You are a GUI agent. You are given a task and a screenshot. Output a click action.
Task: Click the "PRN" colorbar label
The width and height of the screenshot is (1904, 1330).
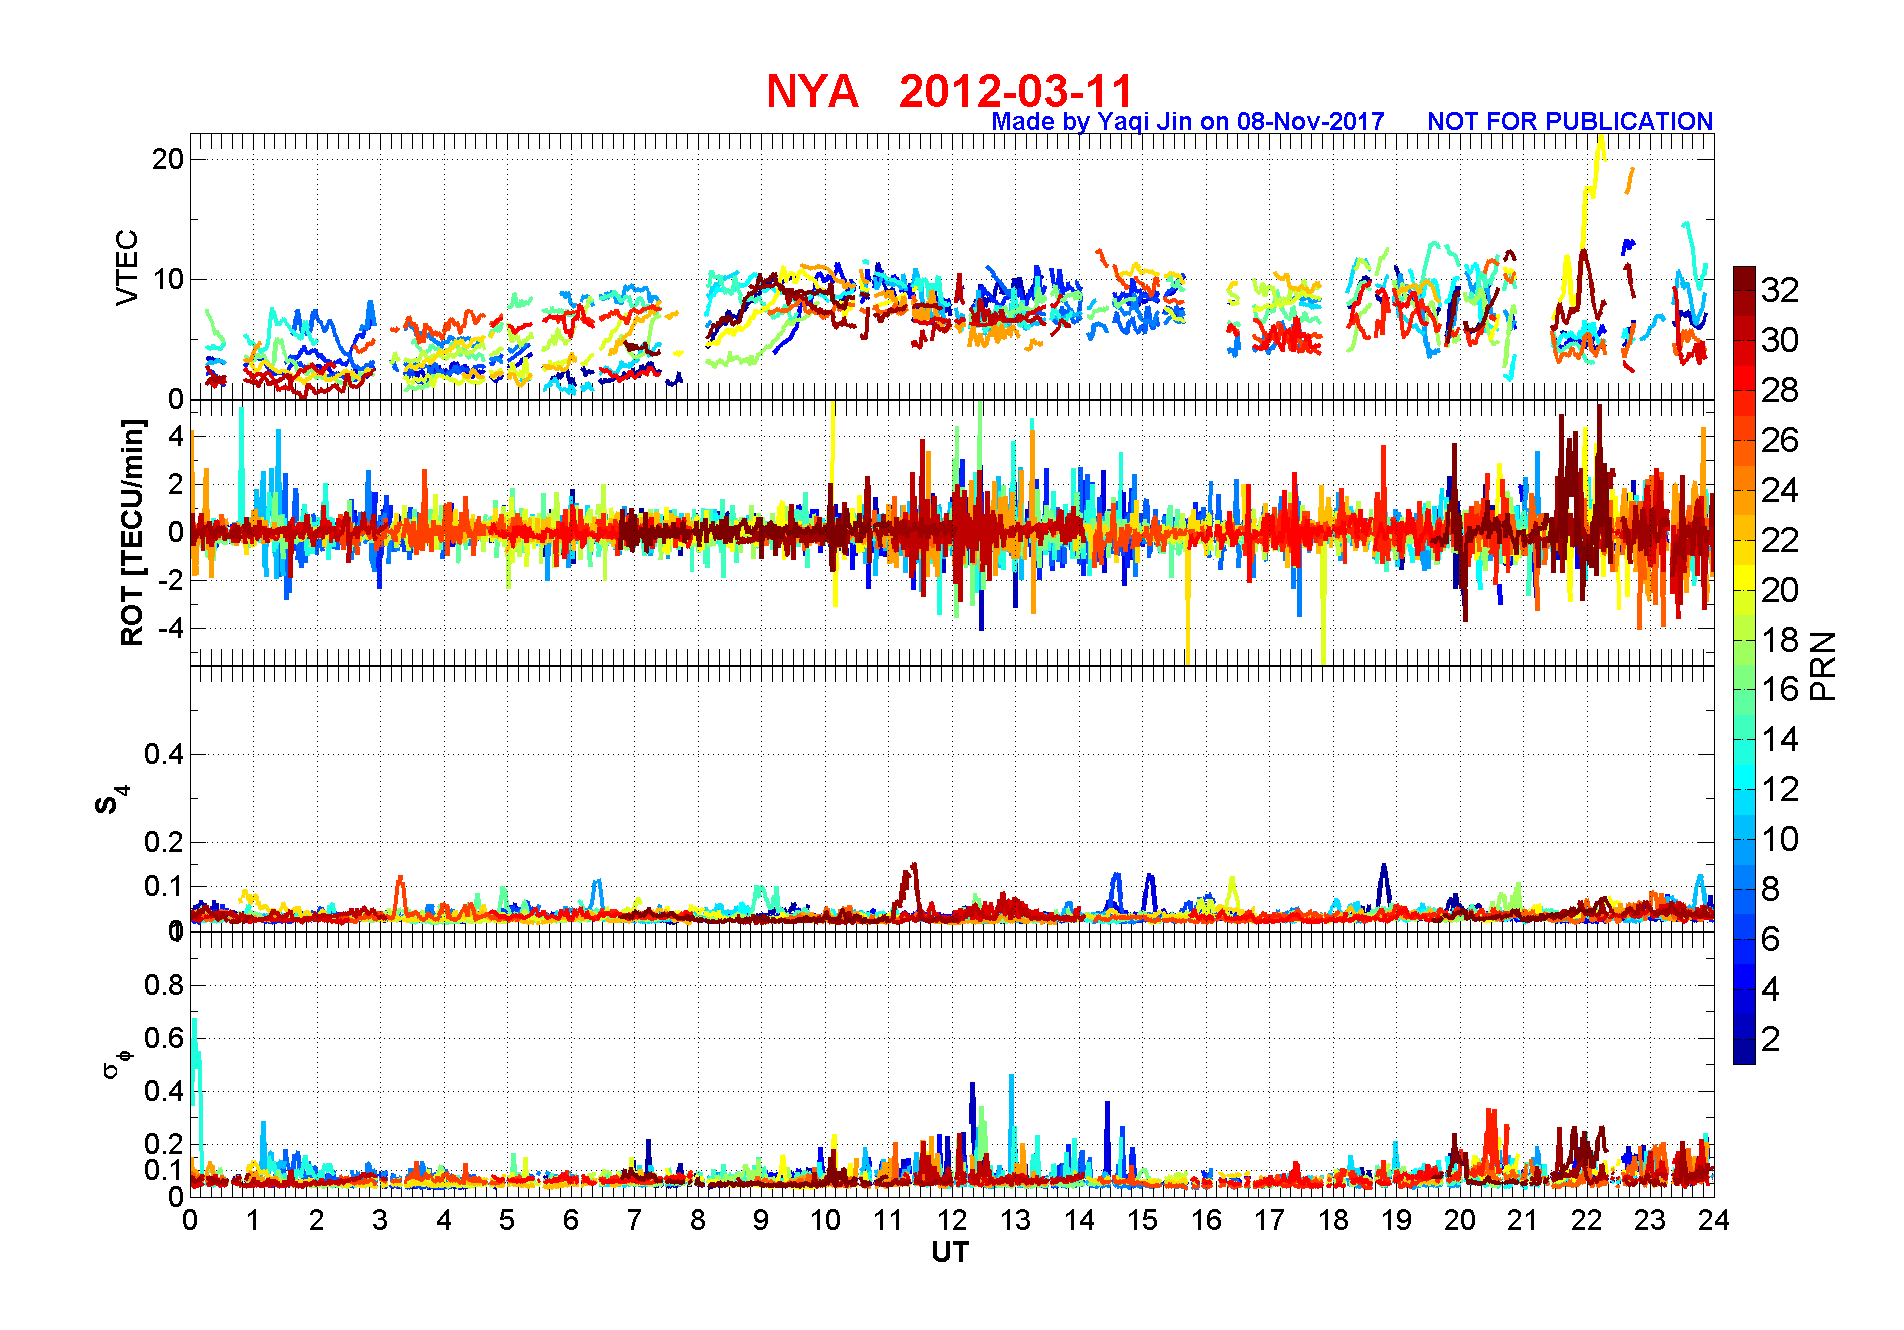(x=1823, y=665)
